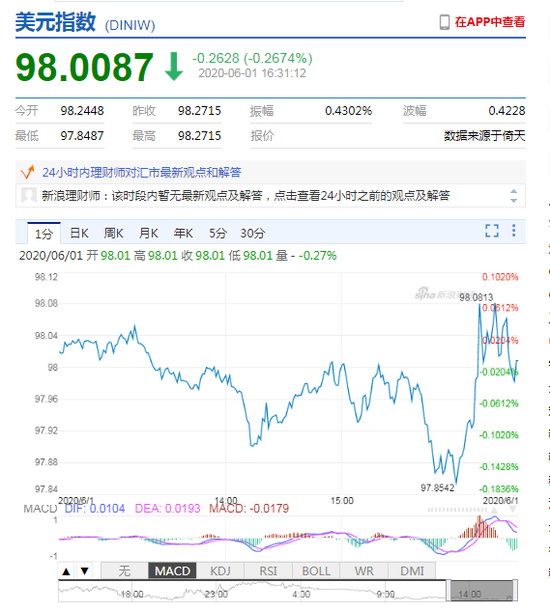Select the 1分 chart tab
550x611 pixels.
(x=44, y=234)
